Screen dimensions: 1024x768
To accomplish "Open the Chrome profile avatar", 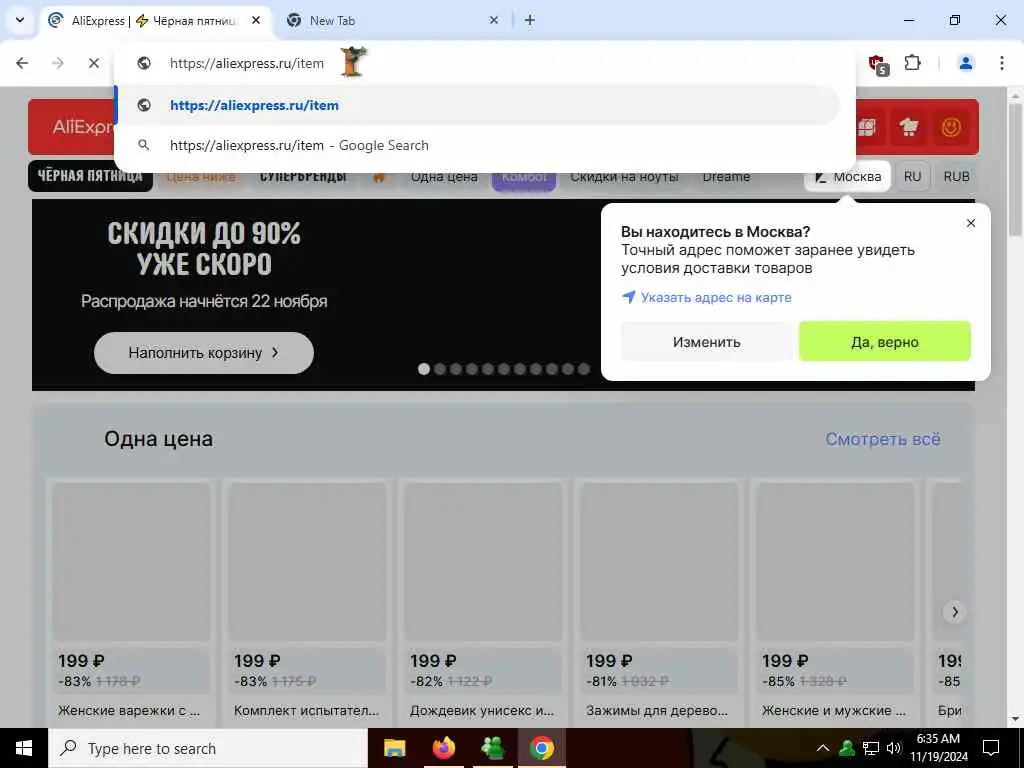I will (x=965, y=63).
